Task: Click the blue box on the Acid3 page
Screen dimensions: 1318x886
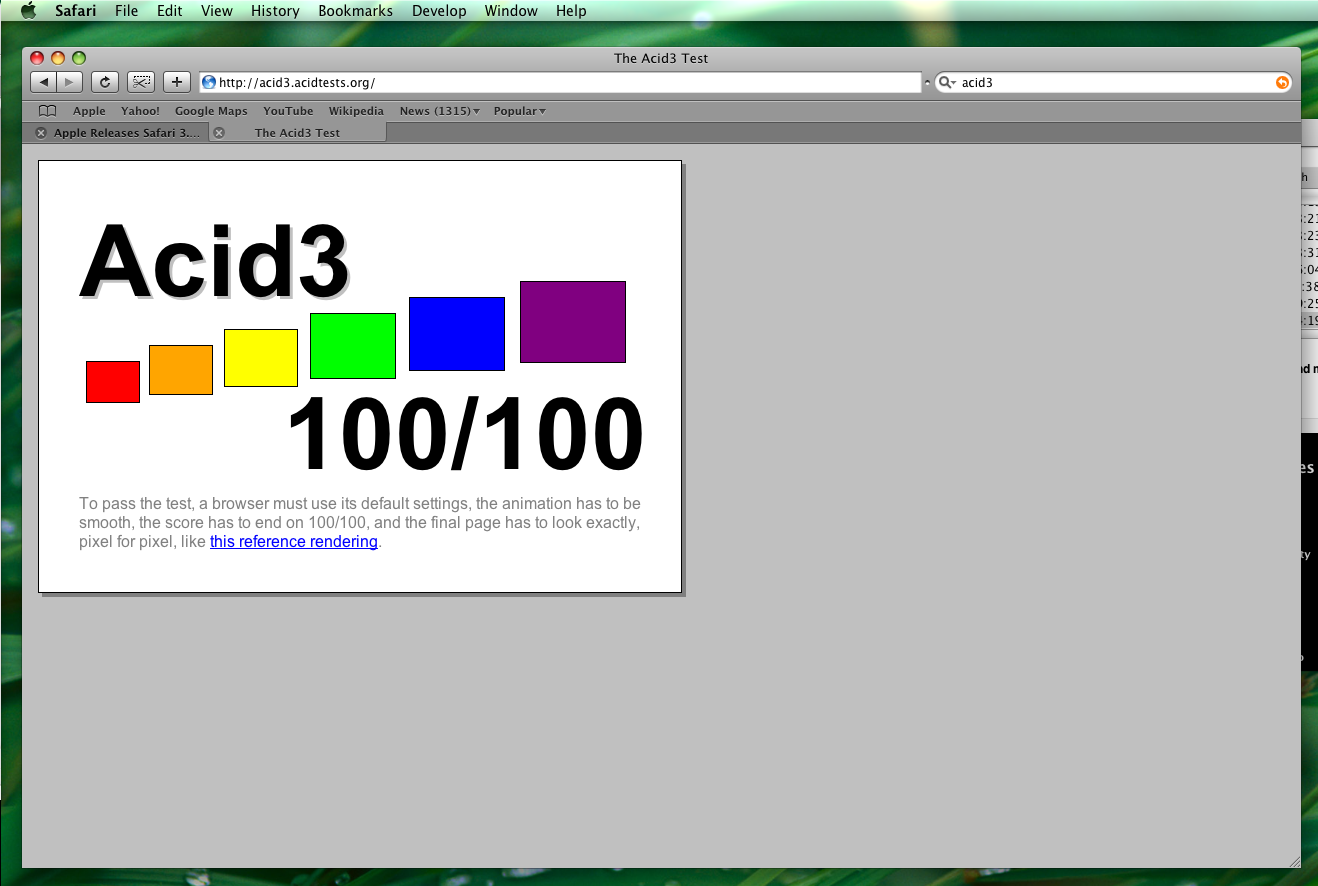Action: (x=457, y=334)
